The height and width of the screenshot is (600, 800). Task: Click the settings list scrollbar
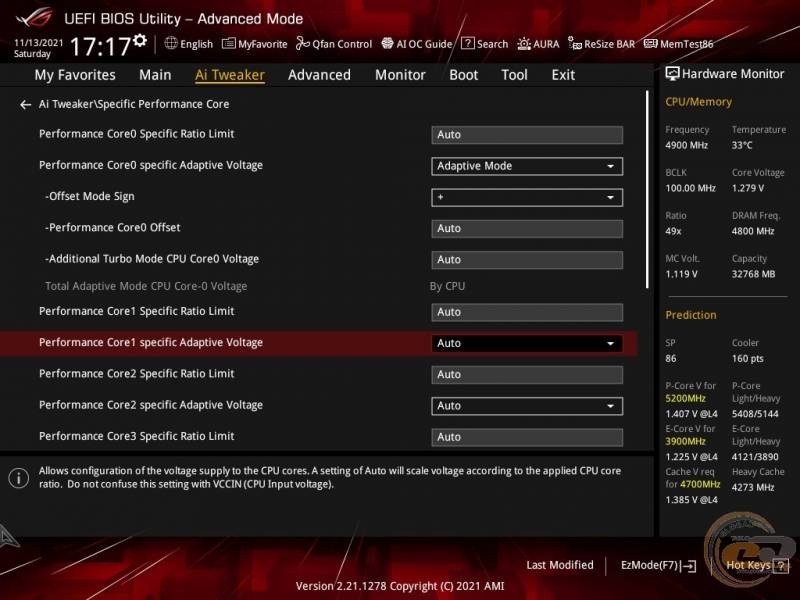(x=647, y=189)
